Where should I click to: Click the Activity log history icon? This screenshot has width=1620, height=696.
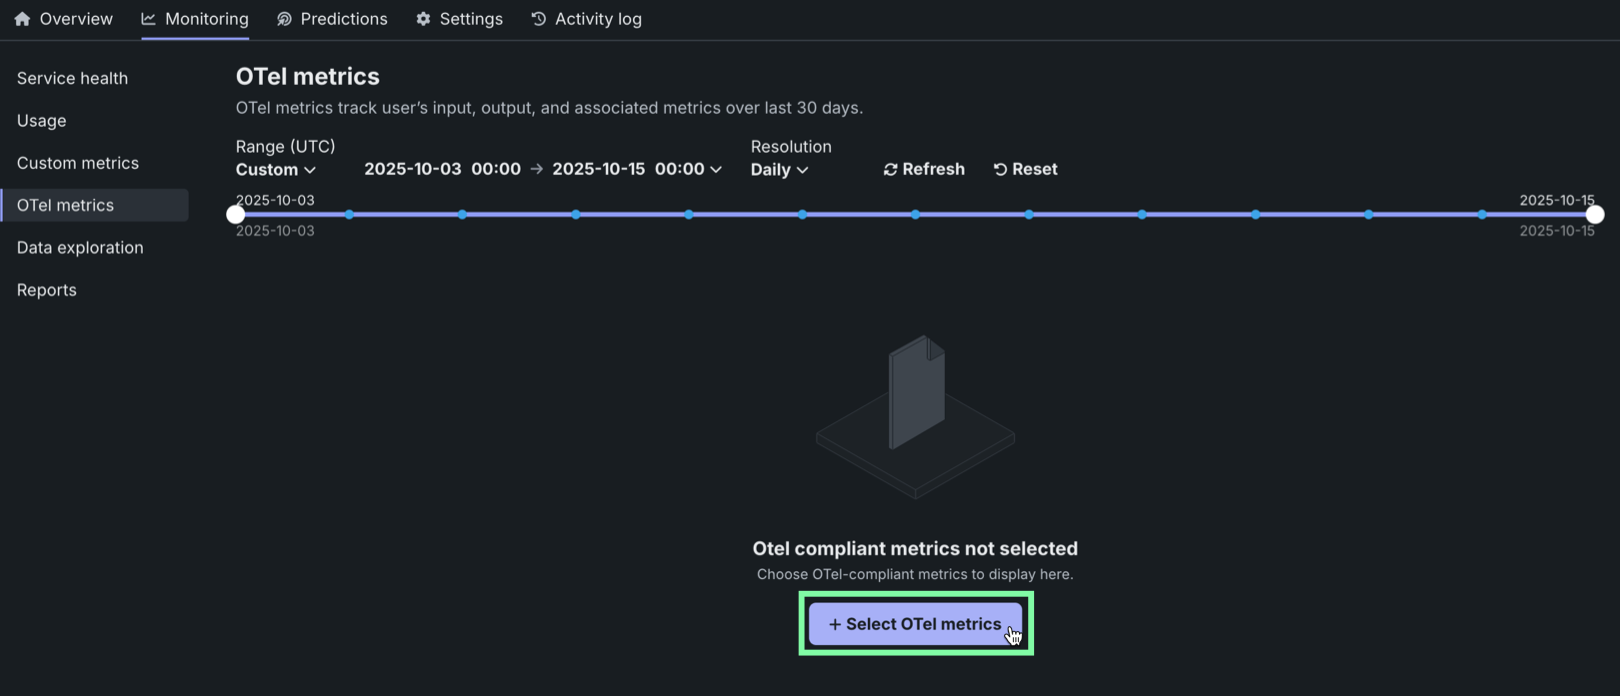pyautogui.click(x=538, y=19)
